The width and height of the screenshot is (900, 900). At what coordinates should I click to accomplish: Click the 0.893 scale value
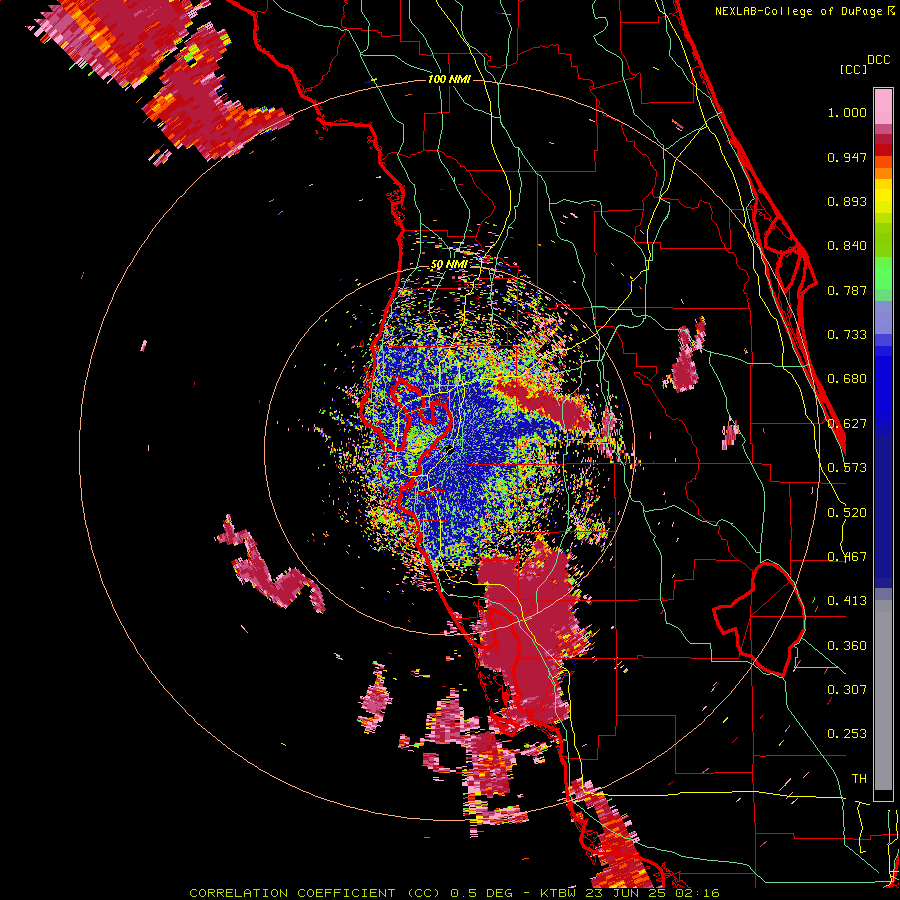tap(847, 201)
